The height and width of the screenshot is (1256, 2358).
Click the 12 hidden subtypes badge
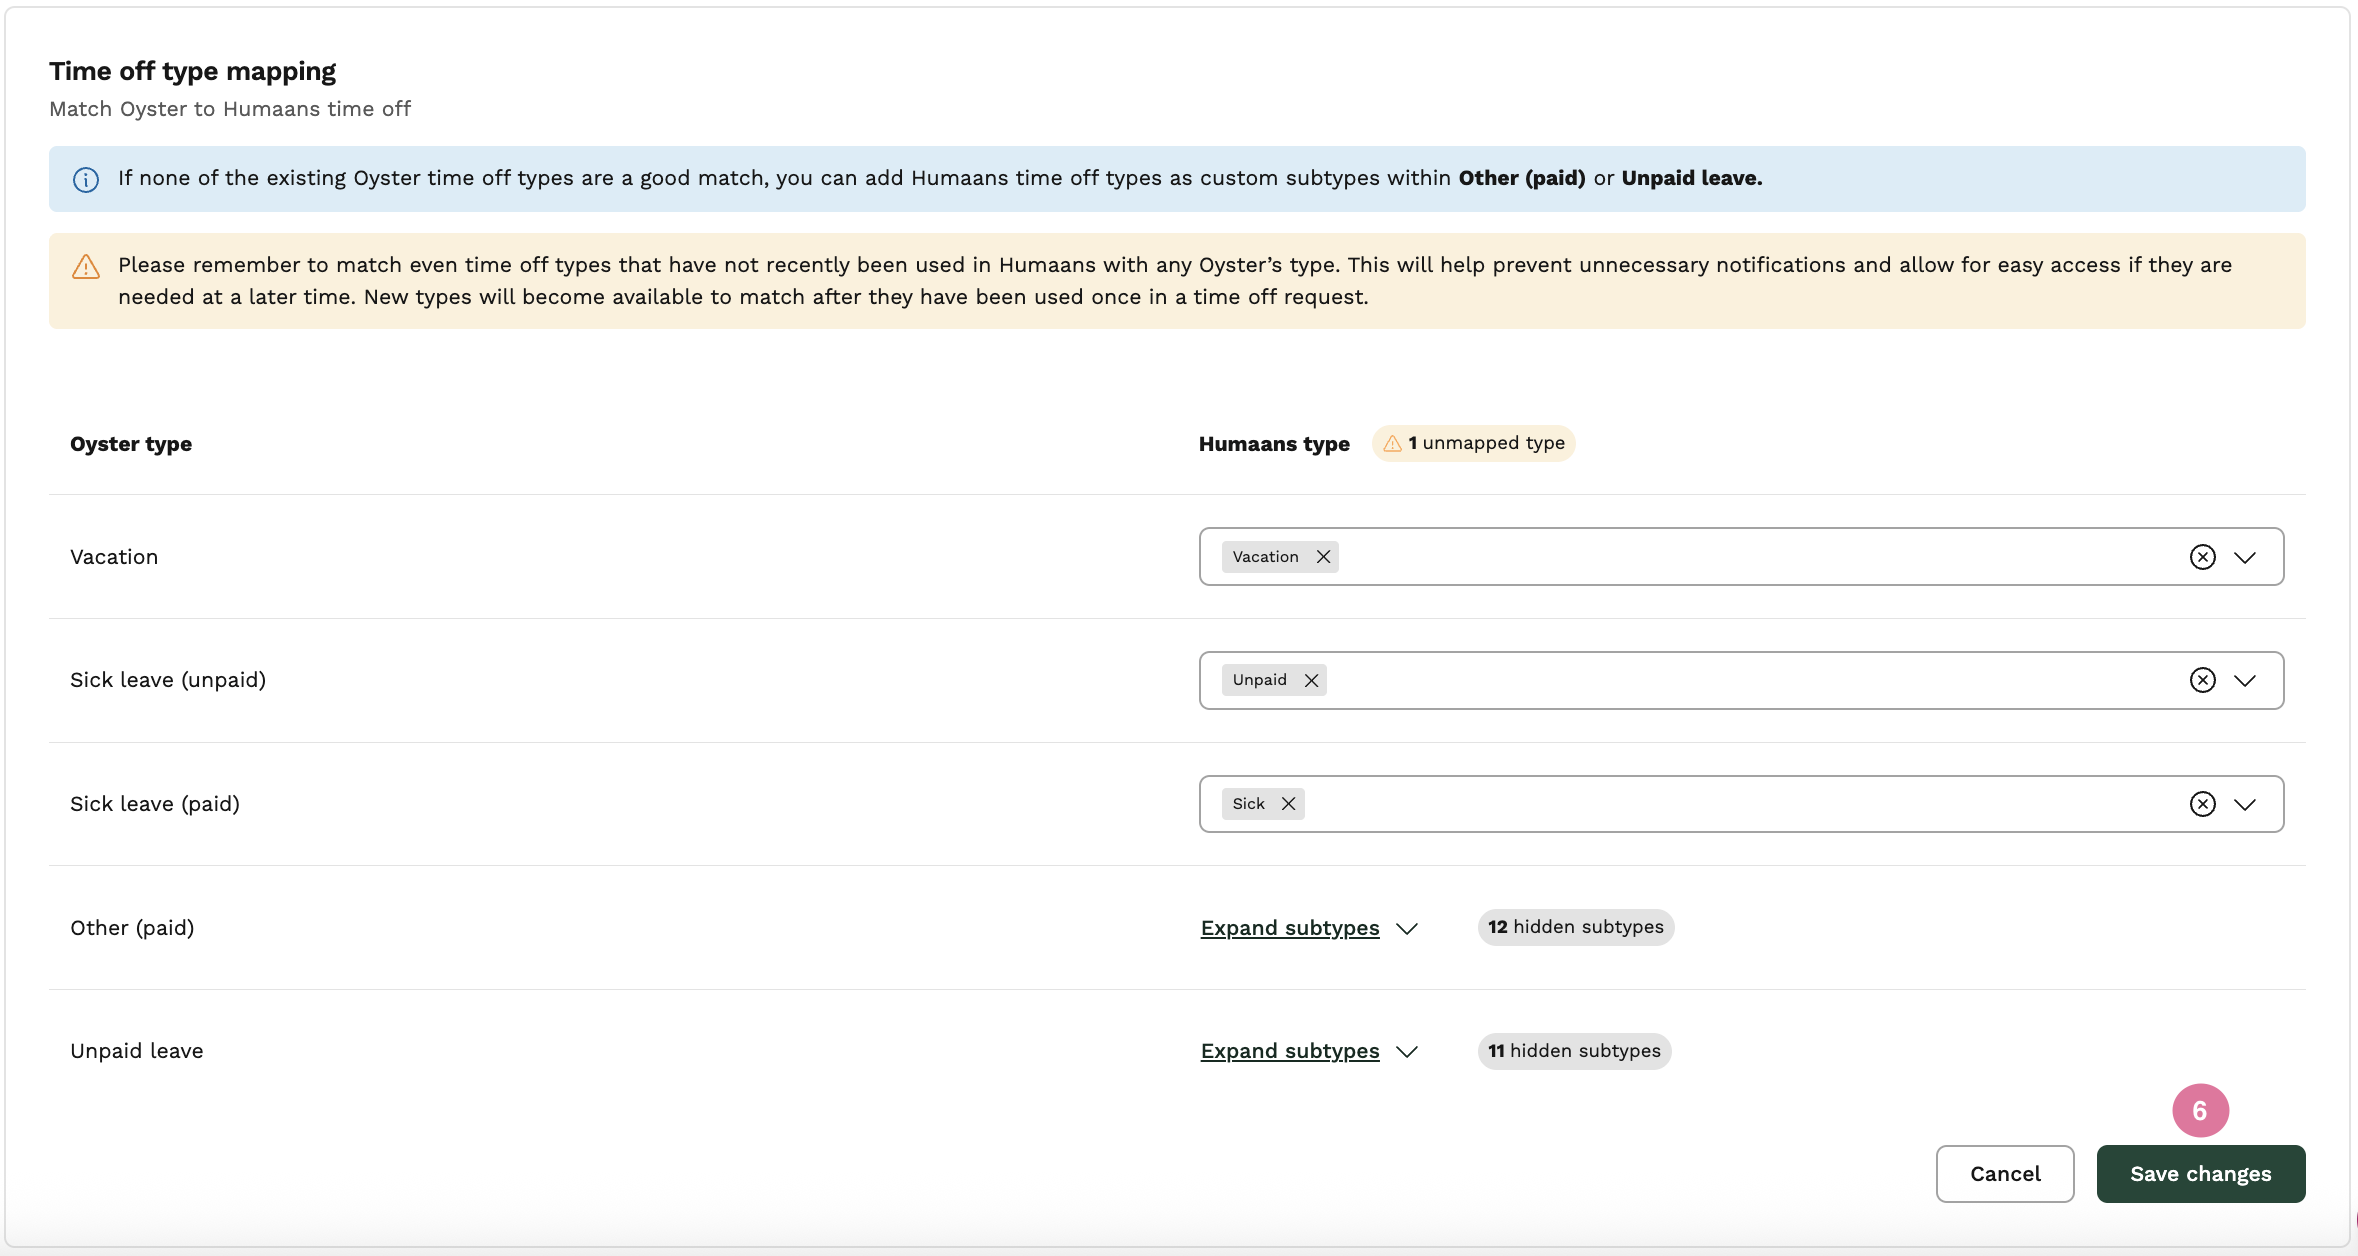click(1576, 927)
